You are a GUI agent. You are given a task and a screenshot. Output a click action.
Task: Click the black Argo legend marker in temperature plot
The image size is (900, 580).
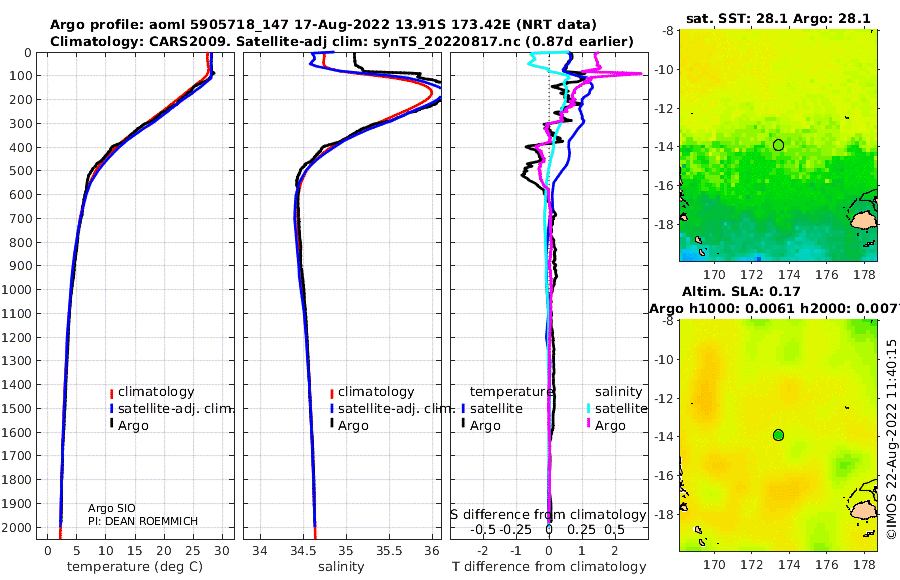[x=111, y=424]
